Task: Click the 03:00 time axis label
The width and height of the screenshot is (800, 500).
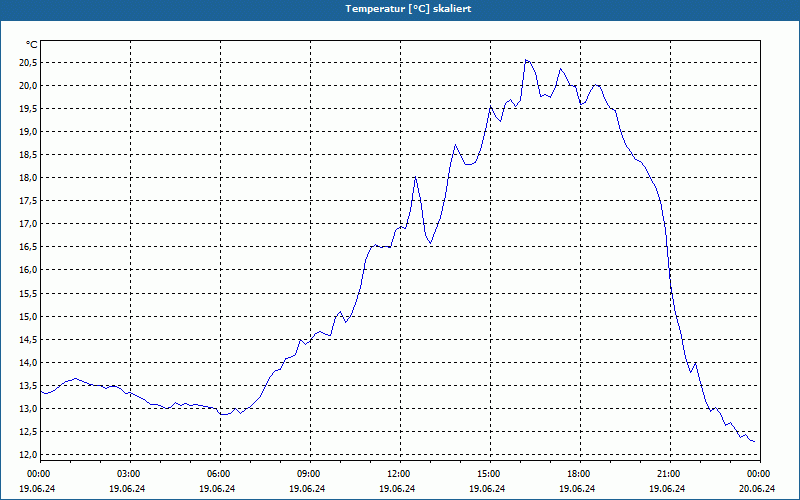Action: coord(131,474)
